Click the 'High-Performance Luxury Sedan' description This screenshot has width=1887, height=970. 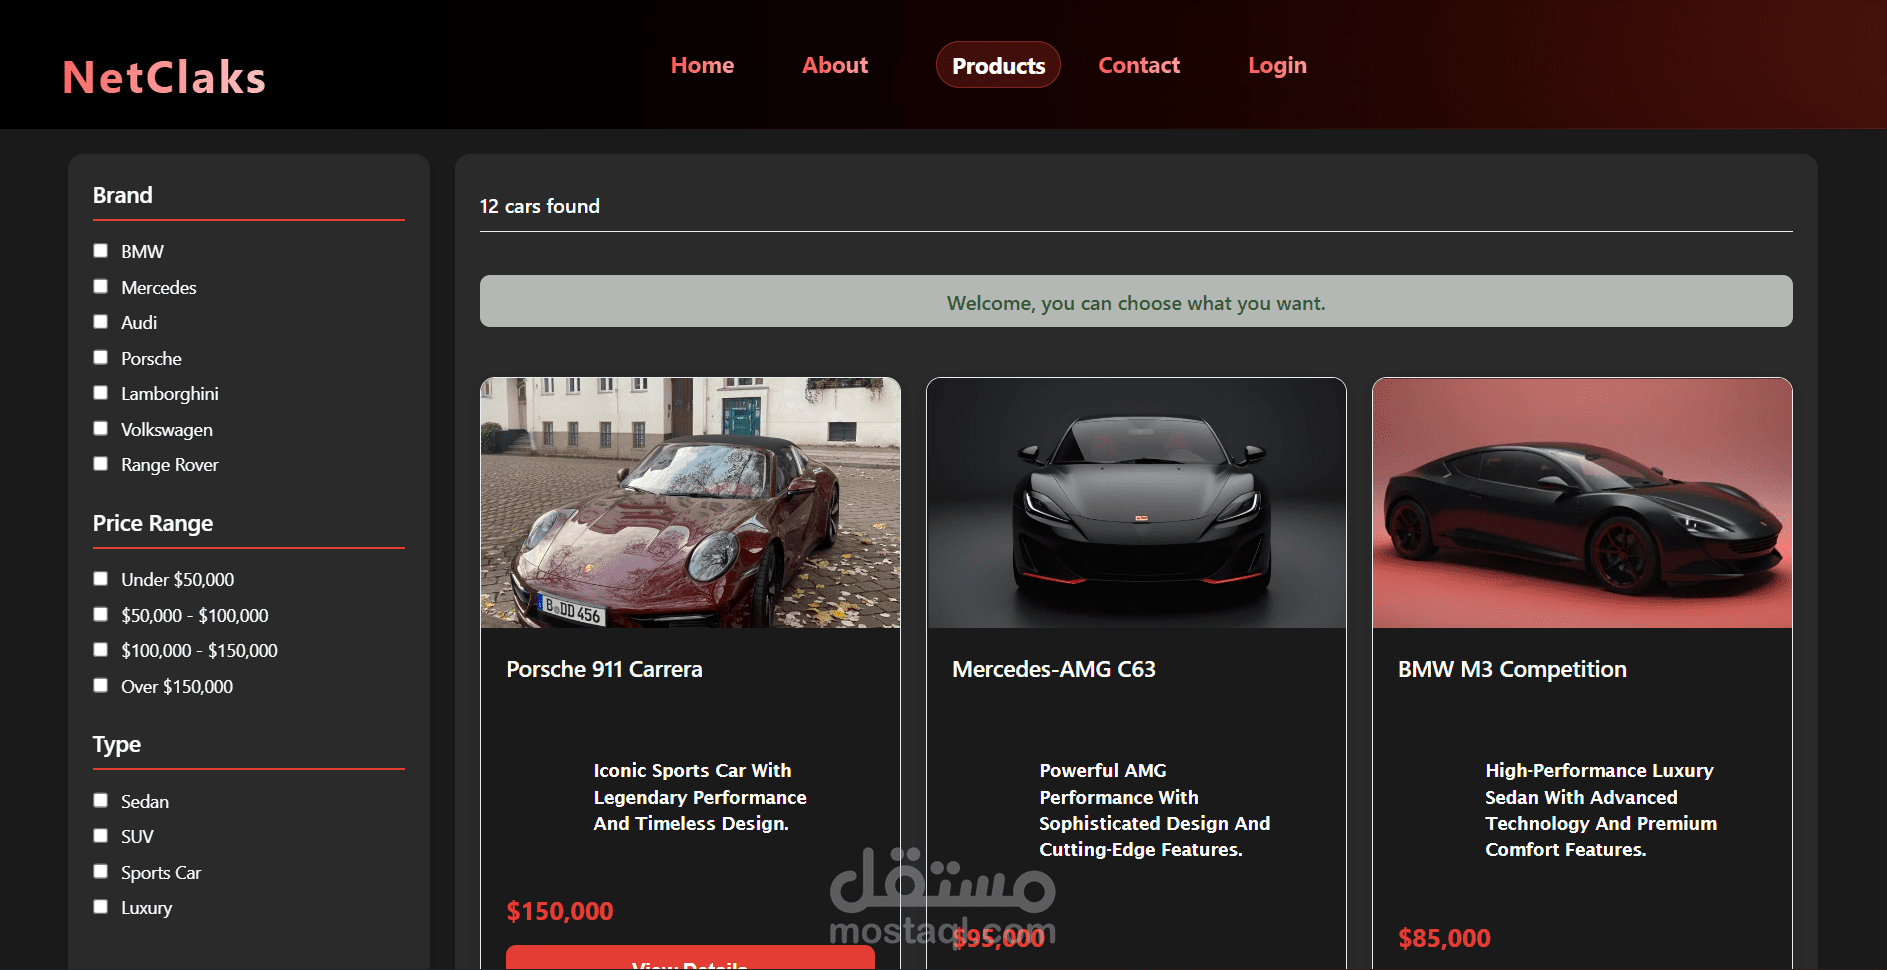1601,810
